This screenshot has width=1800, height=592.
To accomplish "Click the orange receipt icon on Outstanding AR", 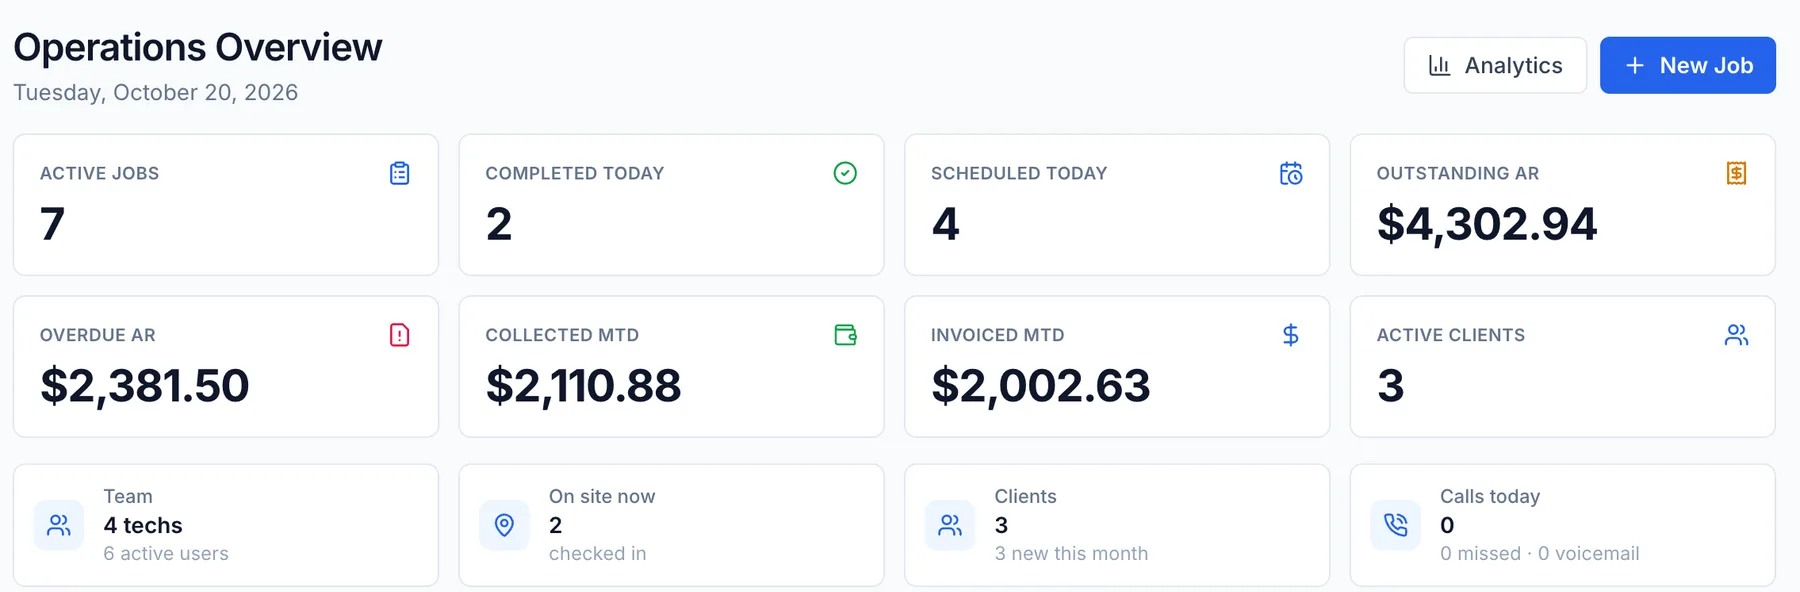I will point(1736,173).
